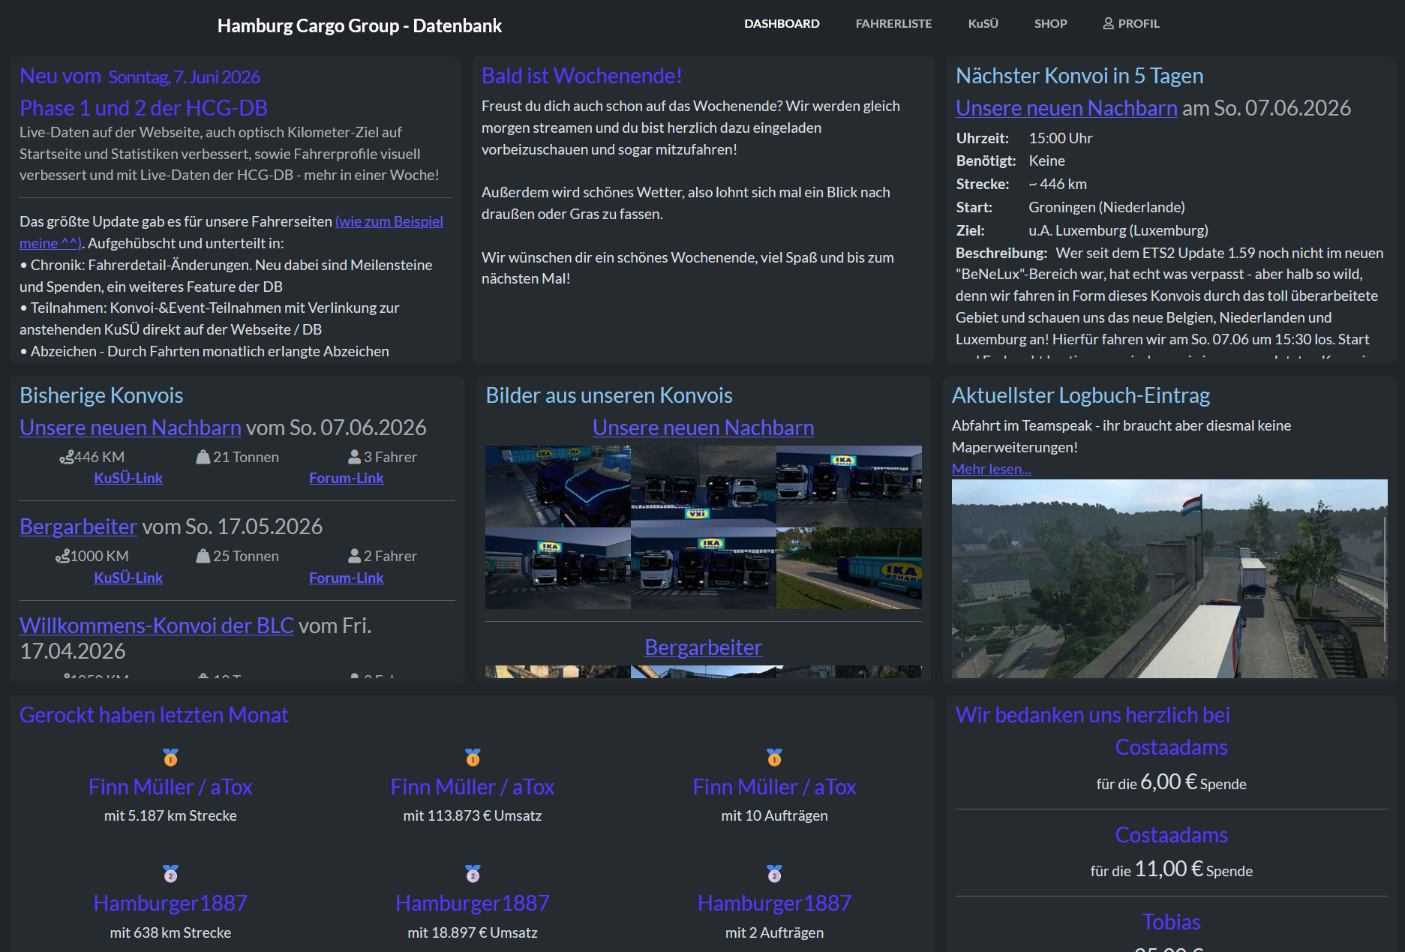Open top-middle gallery thumbnail of parked trucks

[703, 486]
